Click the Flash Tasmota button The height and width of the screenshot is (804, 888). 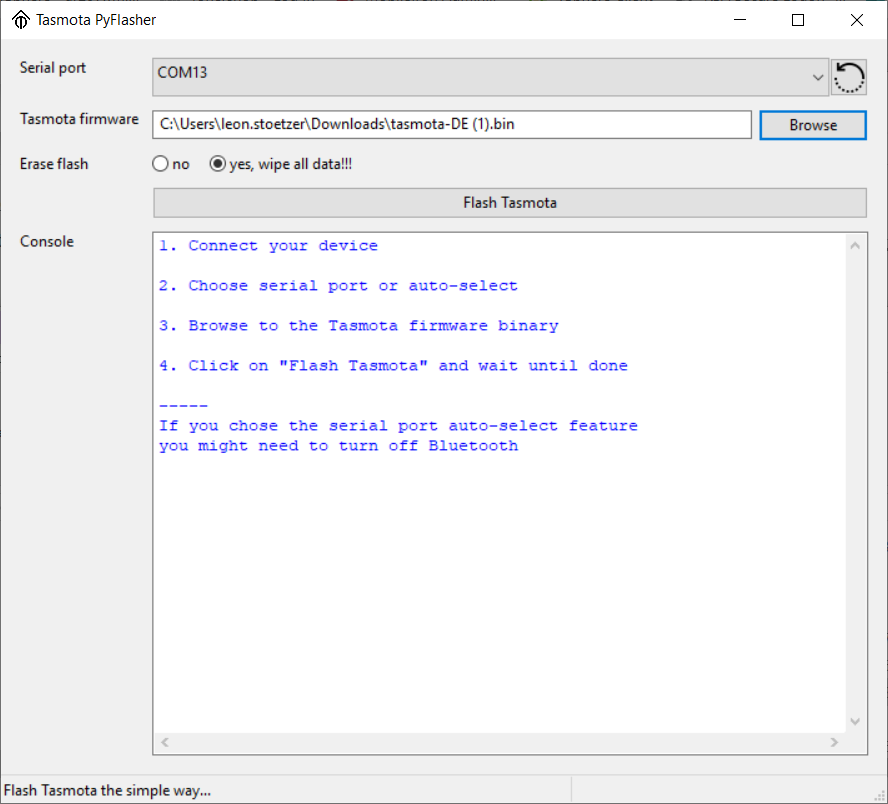click(510, 203)
